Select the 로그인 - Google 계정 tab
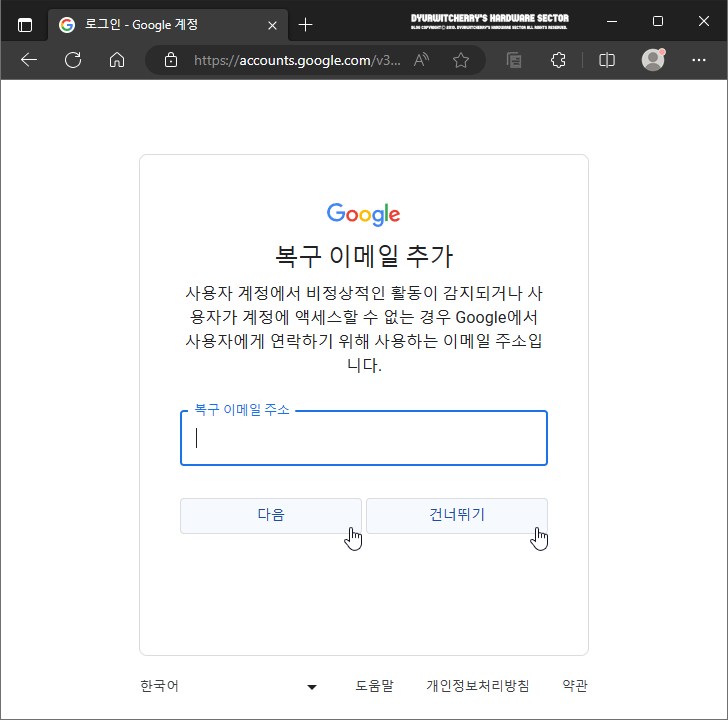Image resolution: width=728 pixels, height=720 pixels. [x=168, y=25]
